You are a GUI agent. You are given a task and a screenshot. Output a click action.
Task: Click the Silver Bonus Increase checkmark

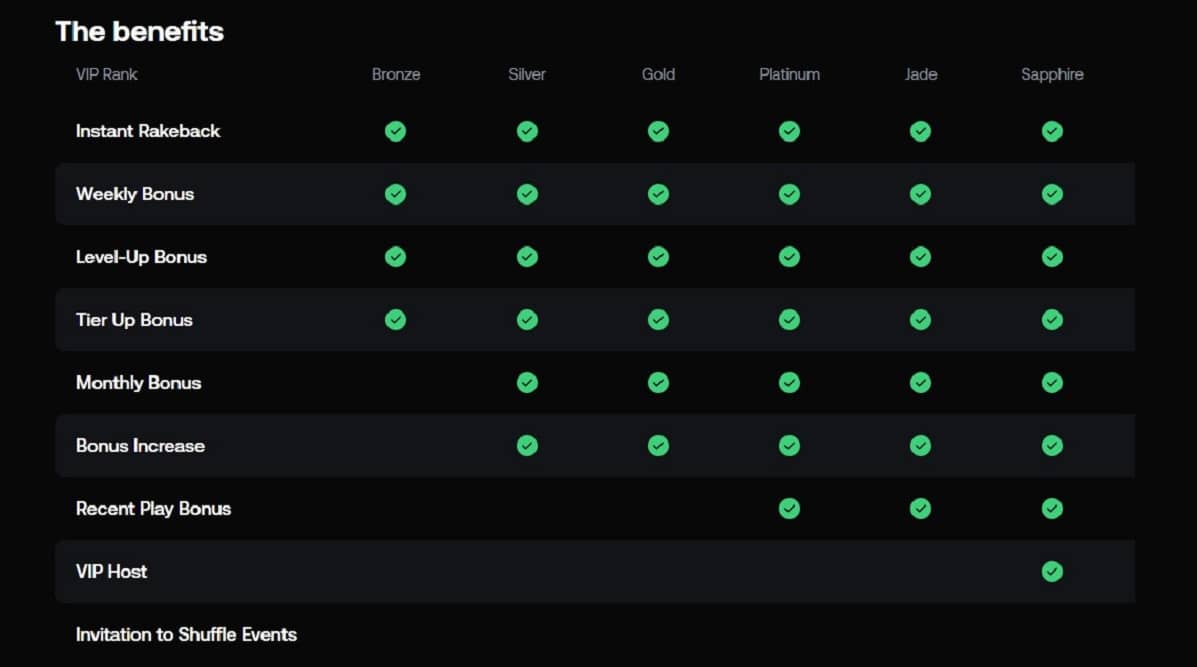[527, 445]
